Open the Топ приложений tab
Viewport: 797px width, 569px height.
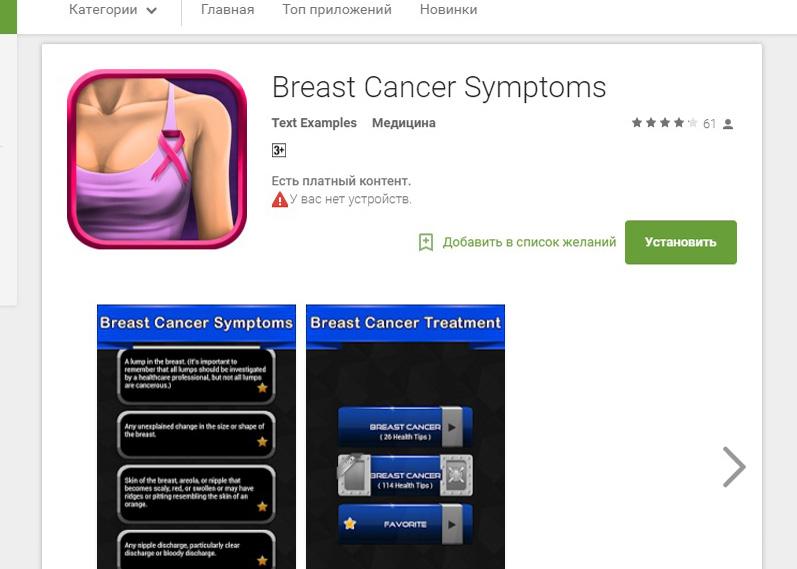[336, 10]
